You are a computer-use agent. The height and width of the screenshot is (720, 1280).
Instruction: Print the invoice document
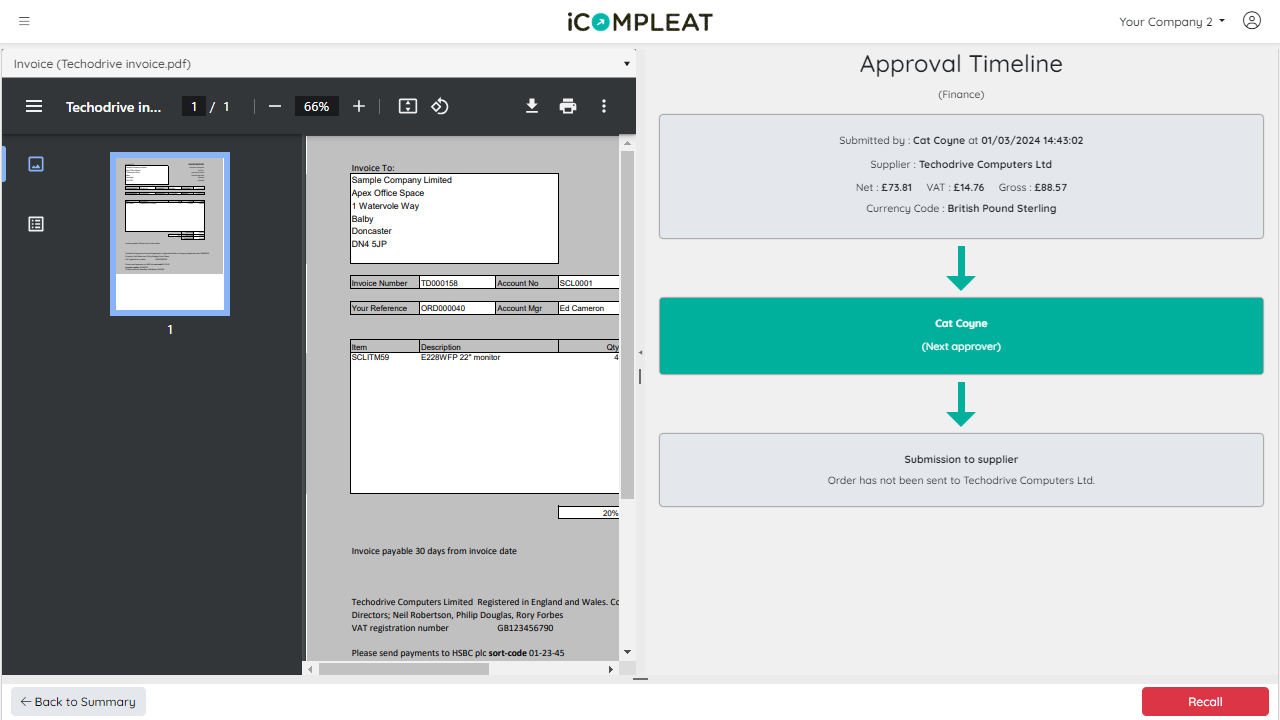568,106
